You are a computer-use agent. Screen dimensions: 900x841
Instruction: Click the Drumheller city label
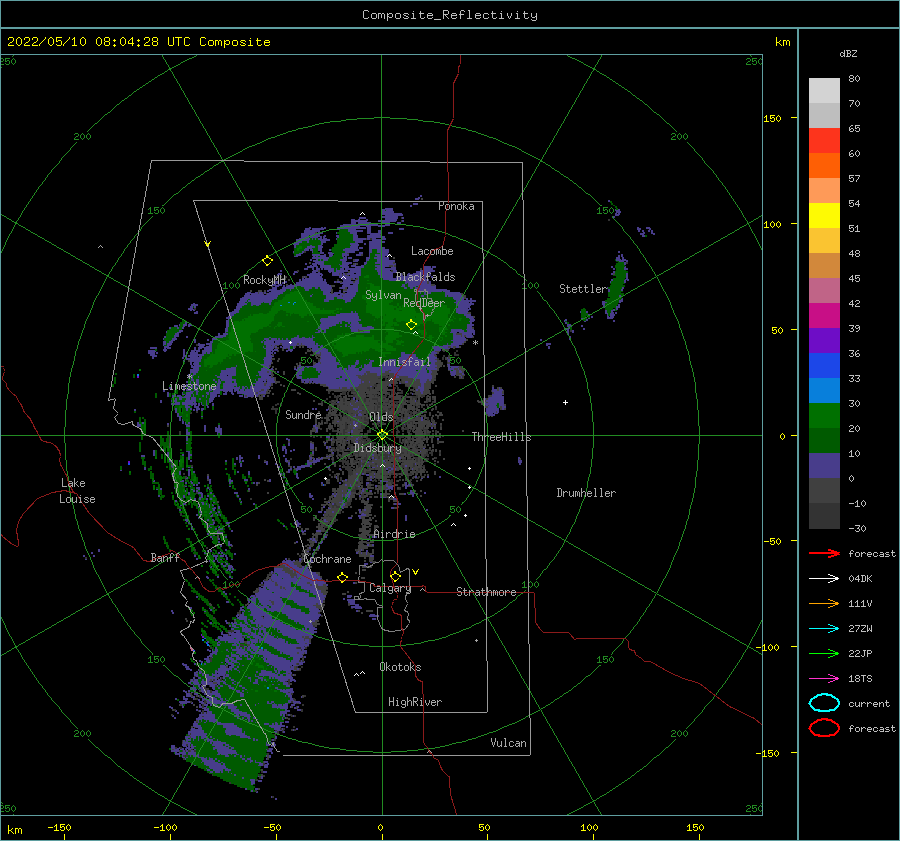click(586, 493)
